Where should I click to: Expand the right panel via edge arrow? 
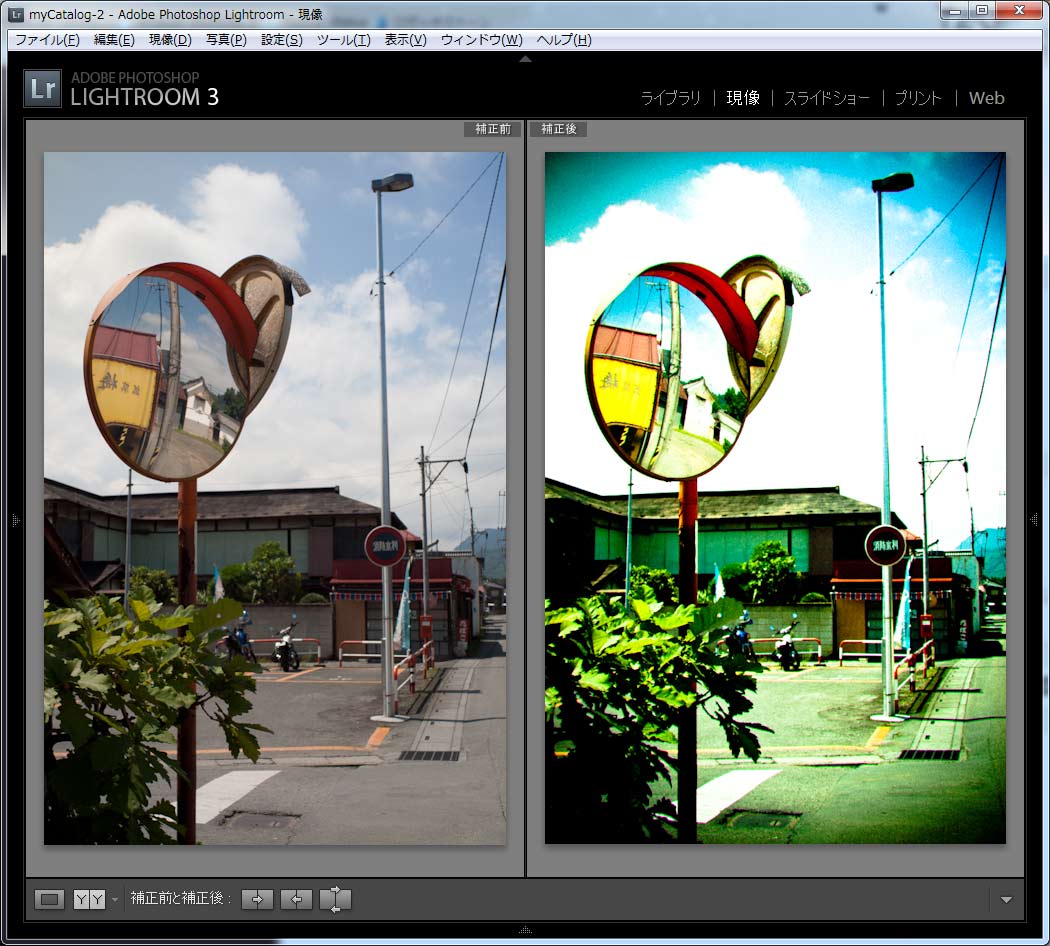click(x=1036, y=519)
